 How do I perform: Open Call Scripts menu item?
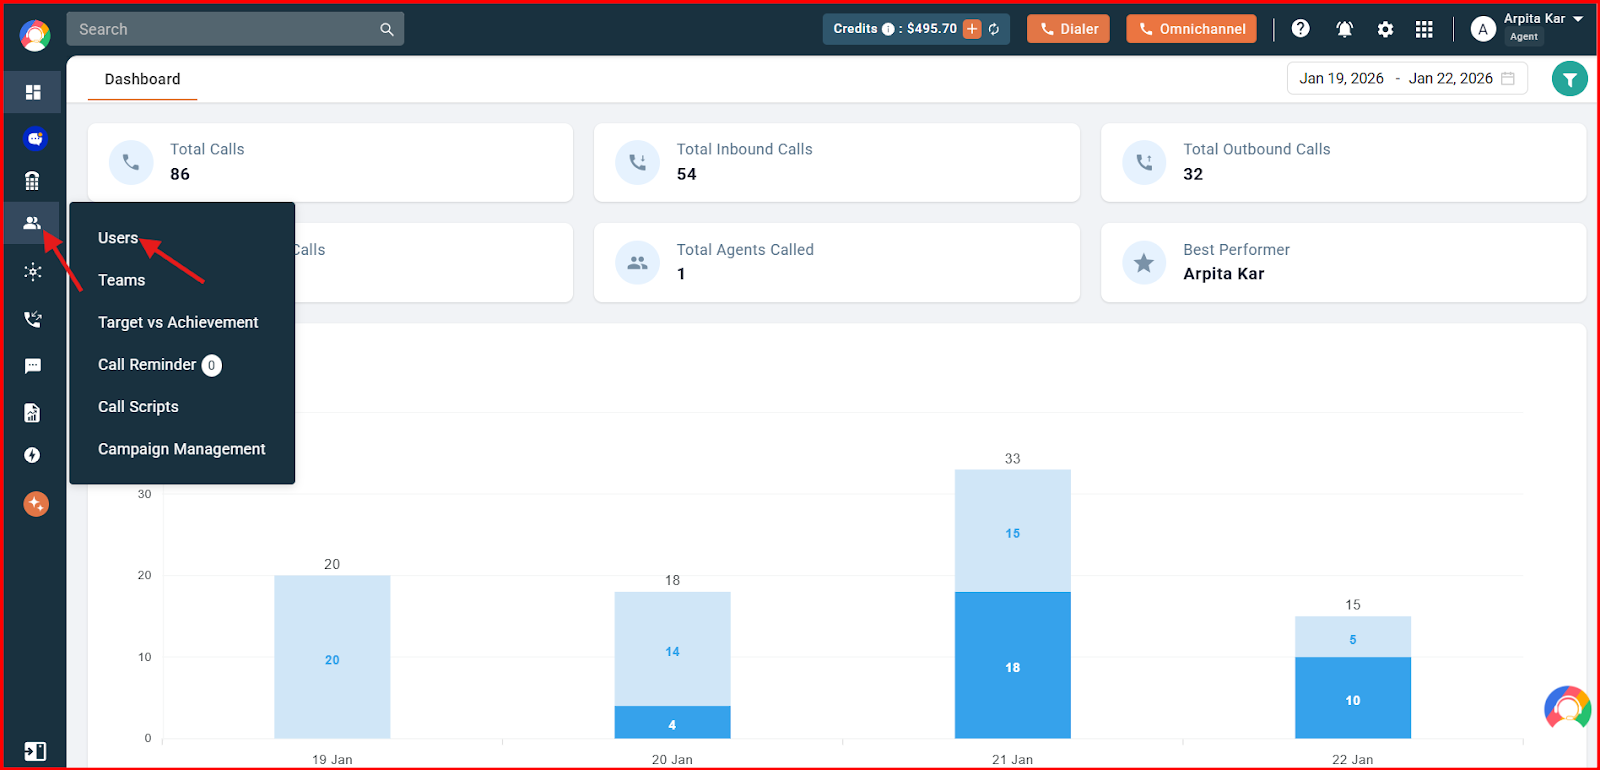(x=138, y=407)
